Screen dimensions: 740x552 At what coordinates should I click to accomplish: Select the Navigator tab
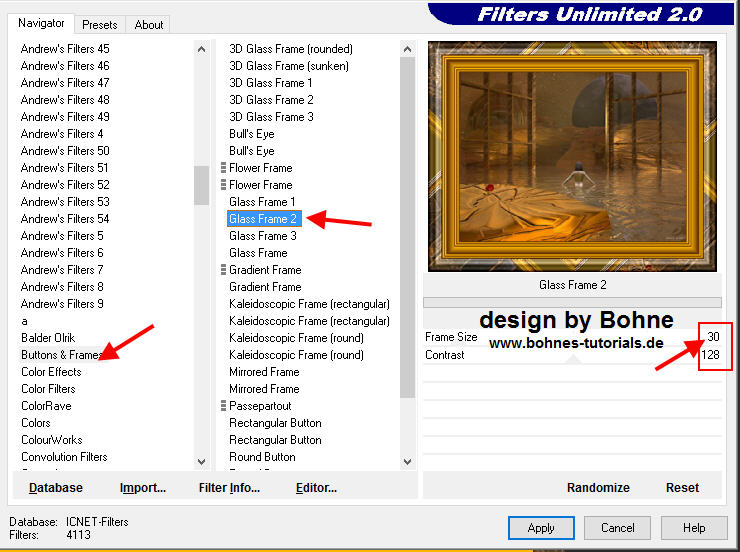coord(41,23)
